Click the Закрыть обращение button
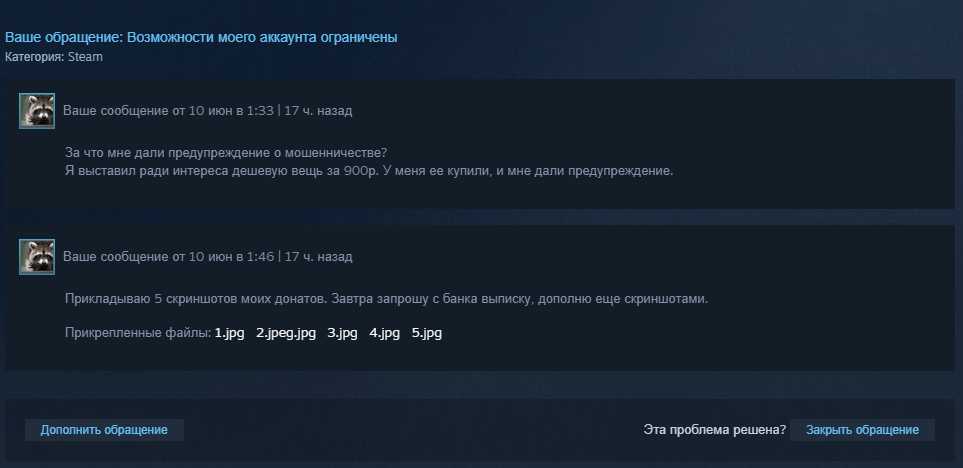Screen dimensions: 963x468 pyautogui.click(x=862, y=430)
